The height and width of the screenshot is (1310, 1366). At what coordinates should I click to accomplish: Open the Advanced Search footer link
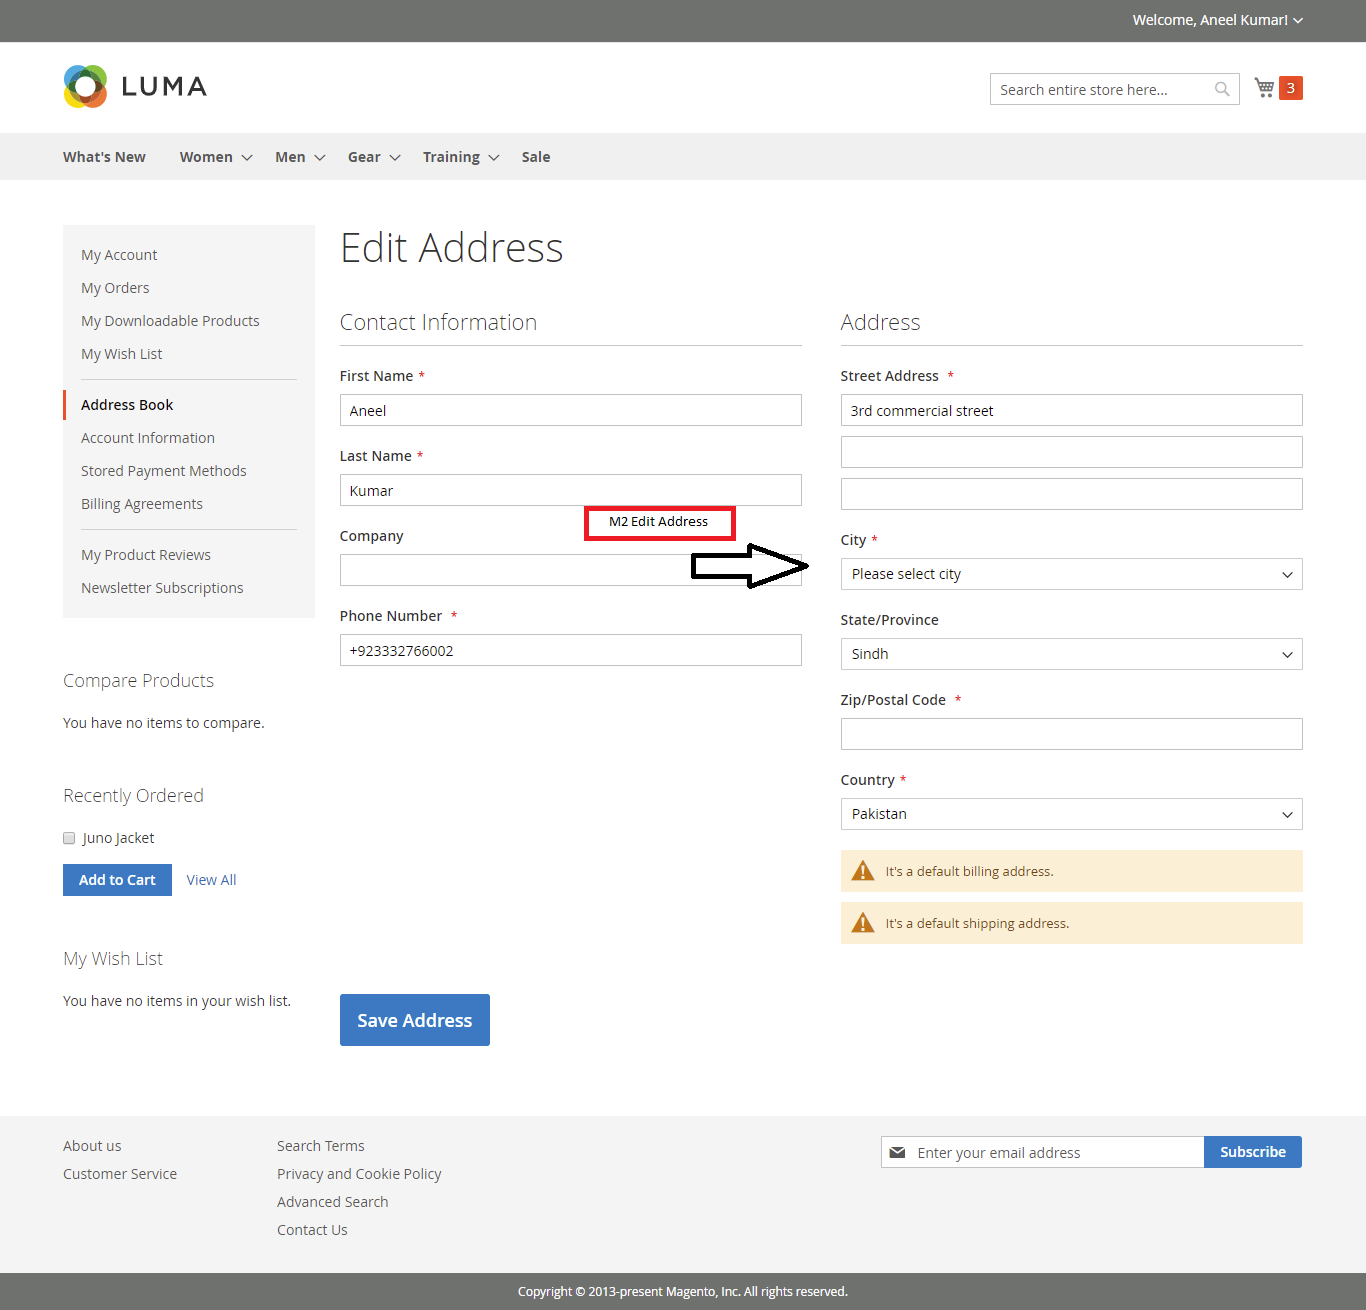pos(333,1202)
